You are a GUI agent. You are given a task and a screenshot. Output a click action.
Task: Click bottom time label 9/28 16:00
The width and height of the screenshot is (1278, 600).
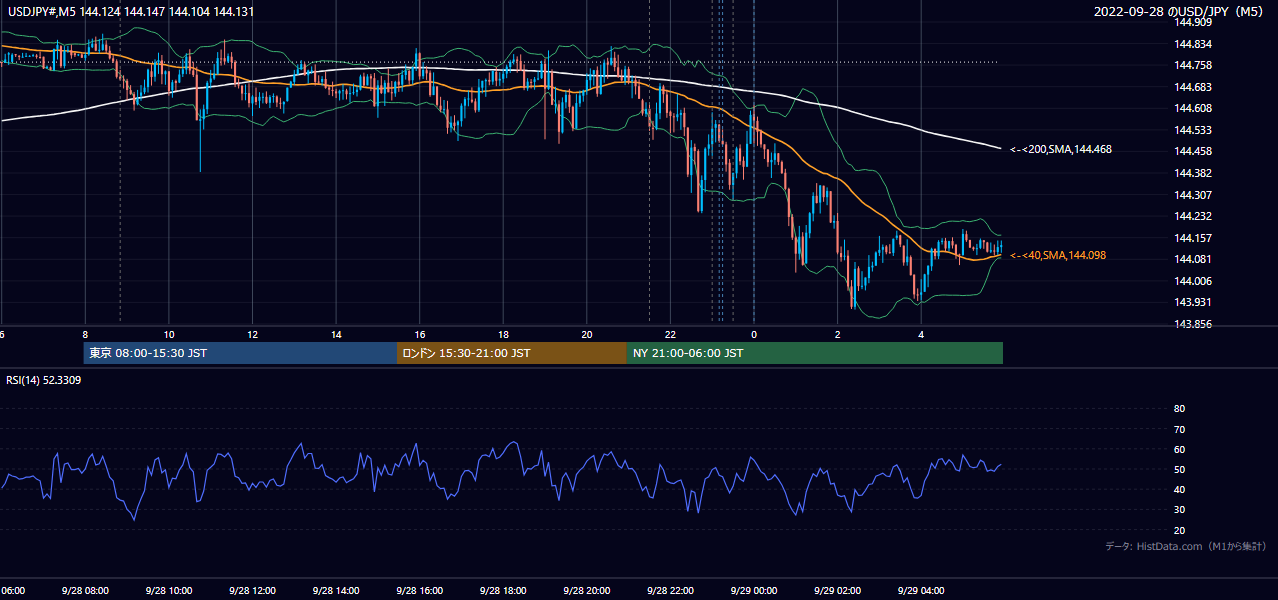(x=419, y=591)
